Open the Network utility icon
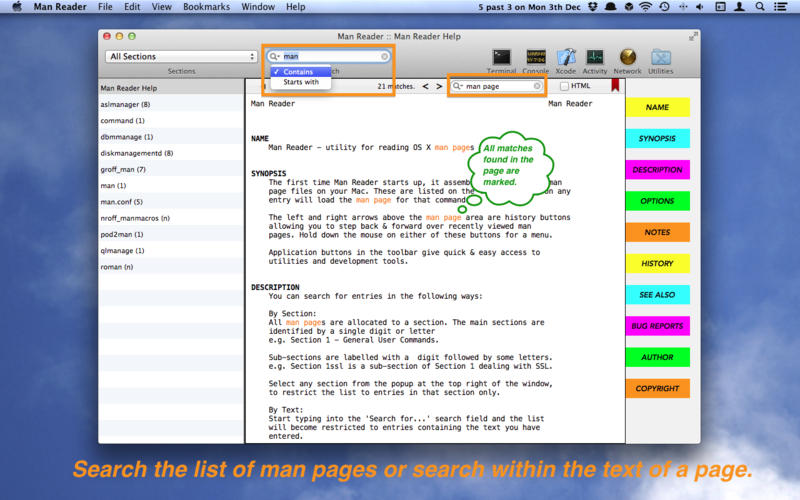This screenshot has width=800, height=500. 627,58
